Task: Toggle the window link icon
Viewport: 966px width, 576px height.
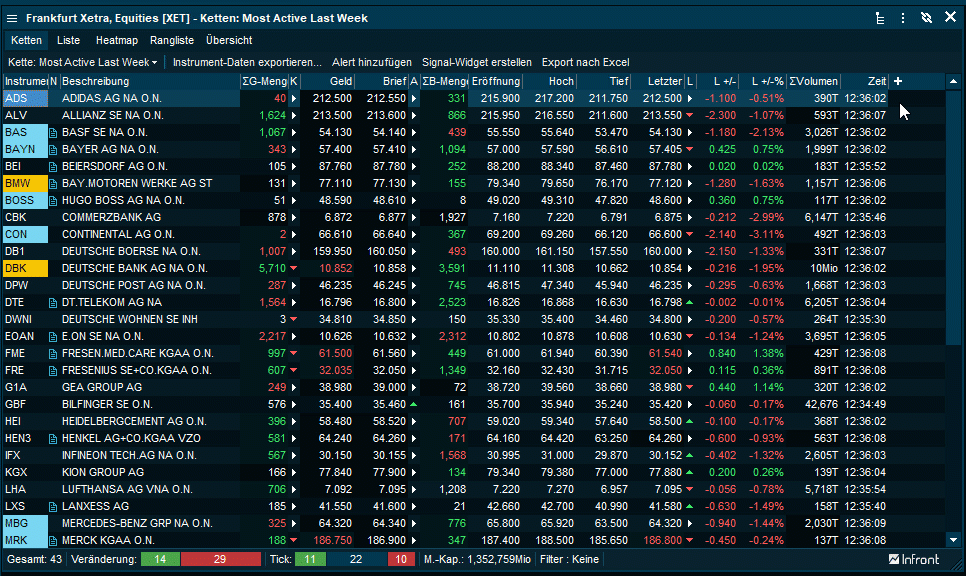Action: [926, 18]
